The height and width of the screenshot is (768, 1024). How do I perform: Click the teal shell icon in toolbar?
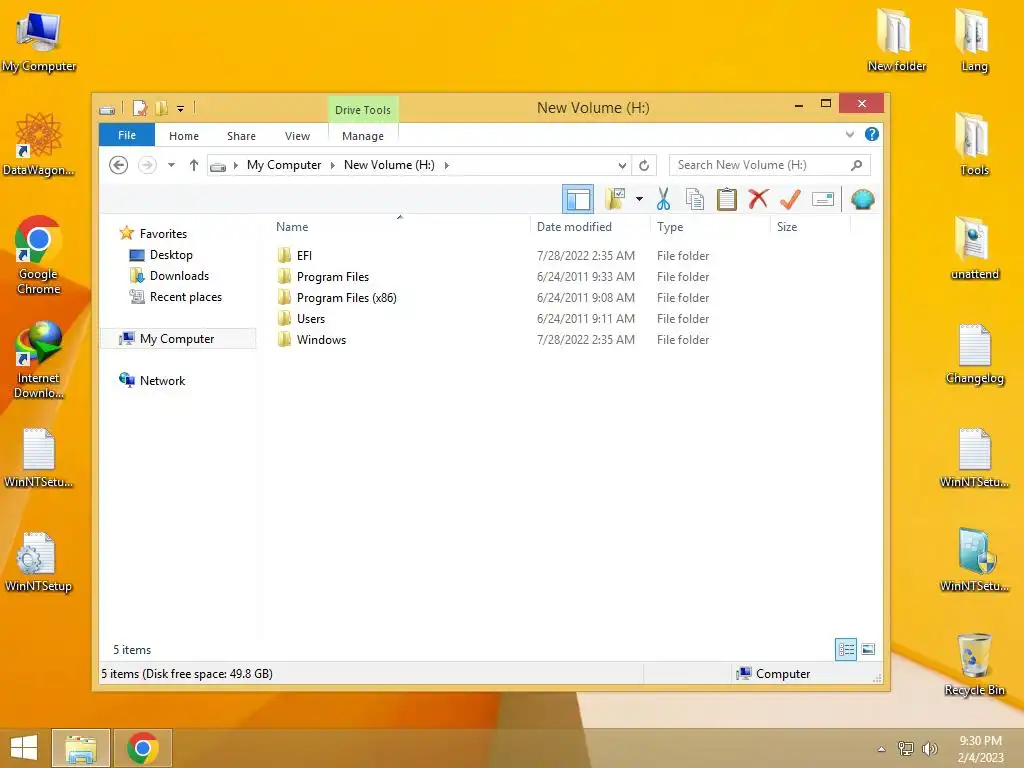(863, 199)
